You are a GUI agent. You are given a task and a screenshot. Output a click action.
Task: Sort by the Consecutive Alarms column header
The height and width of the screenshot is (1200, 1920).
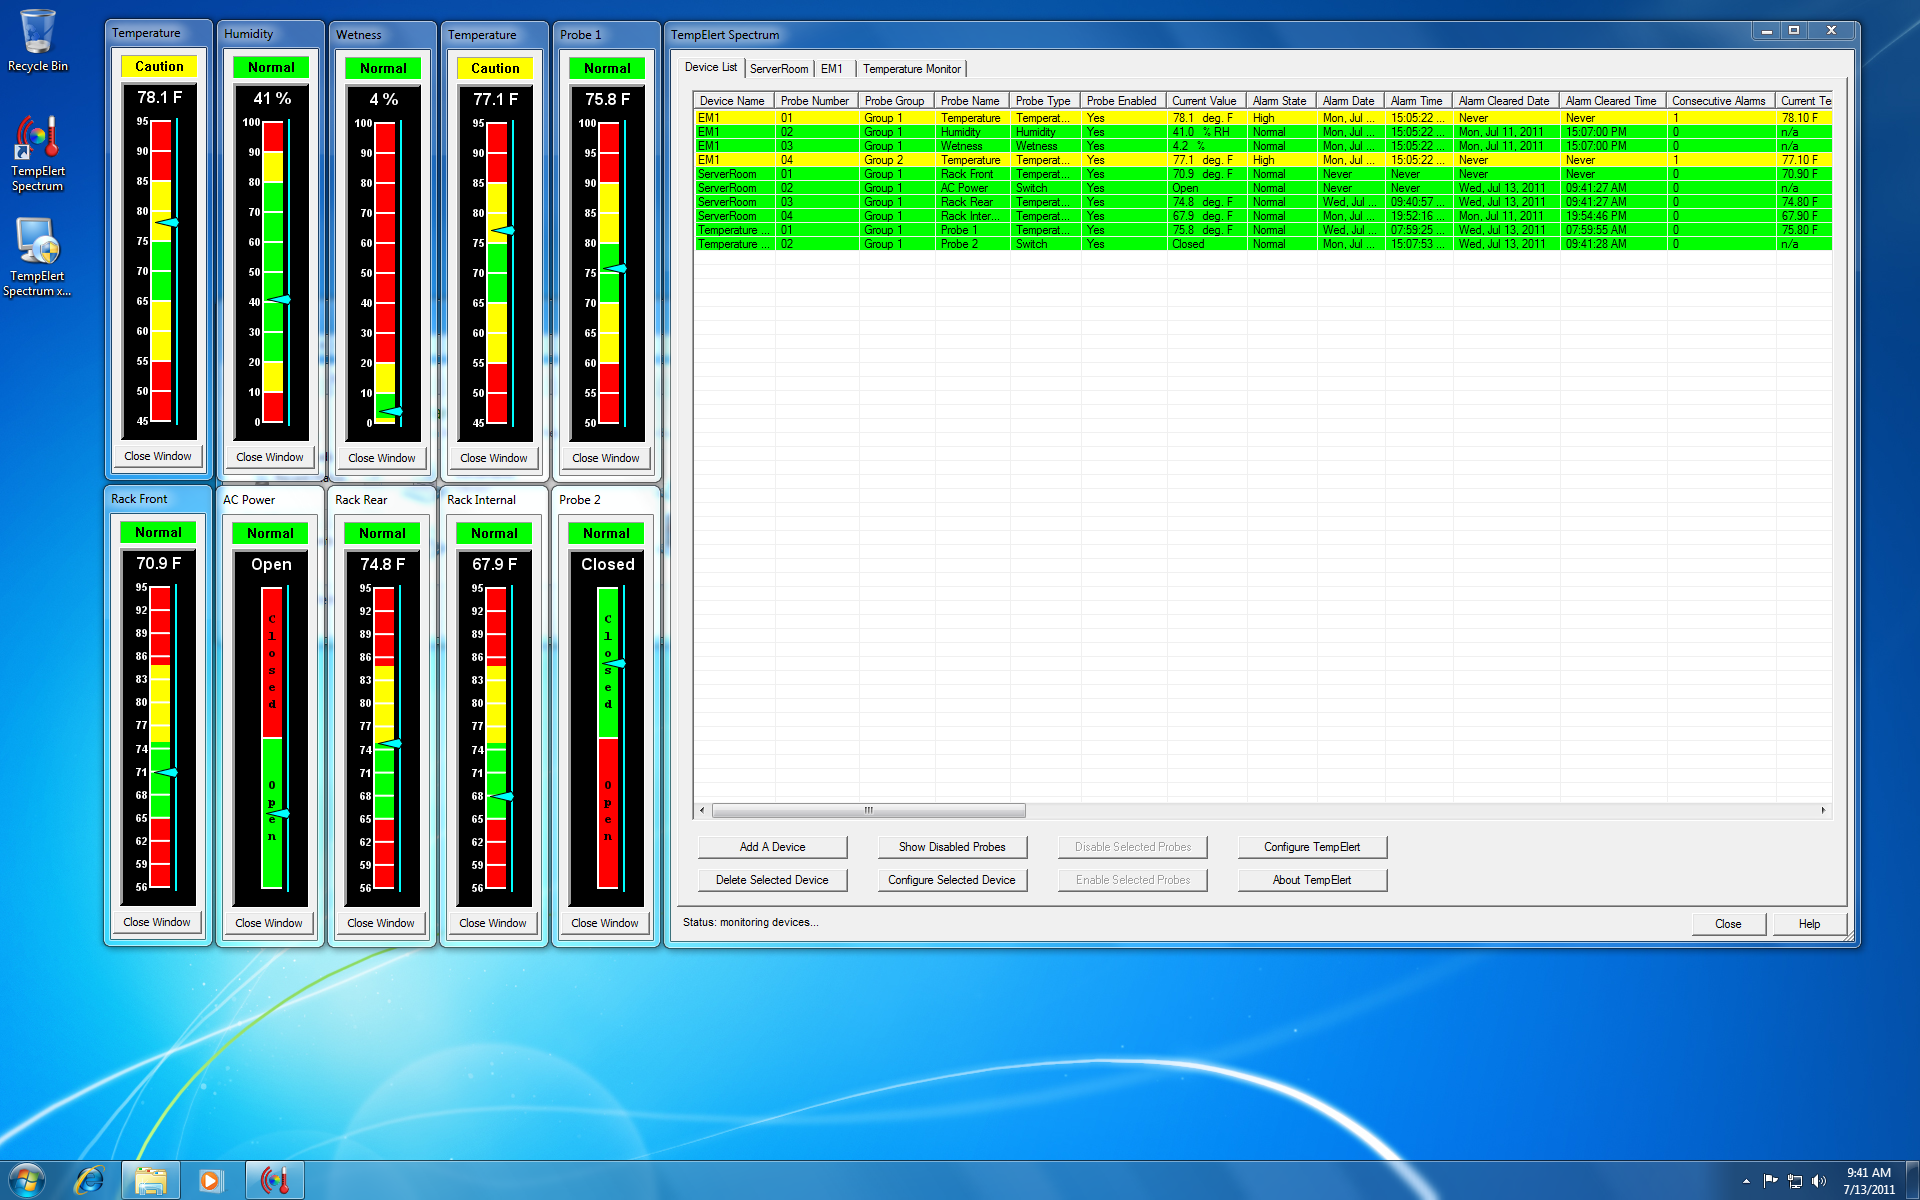1720,101
